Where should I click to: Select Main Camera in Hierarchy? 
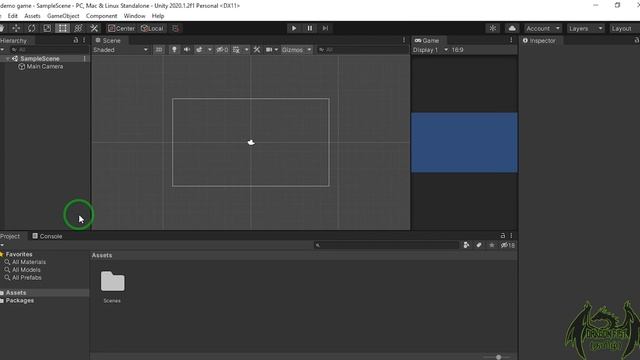click(44, 67)
